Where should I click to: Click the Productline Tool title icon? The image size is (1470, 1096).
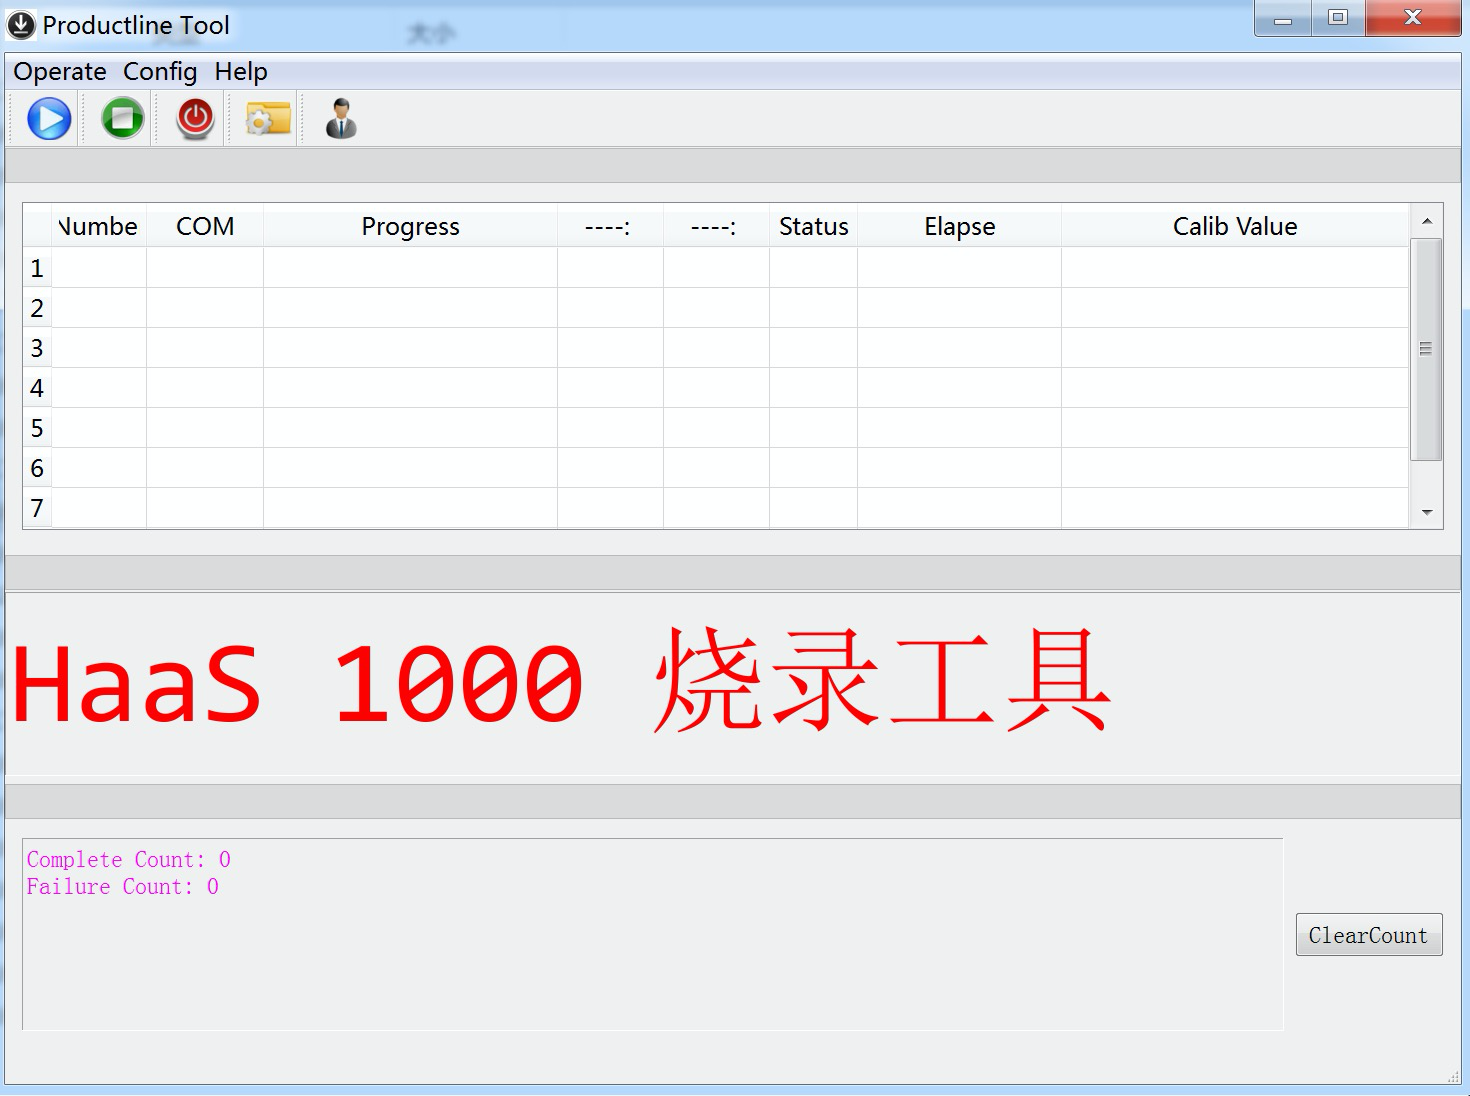click(x=21, y=25)
